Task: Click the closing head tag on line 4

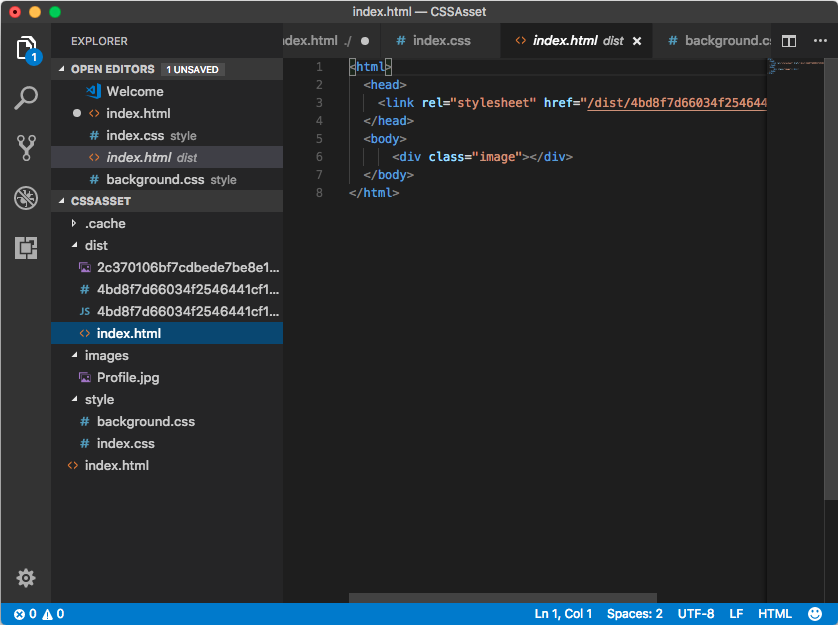Action: pyautogui.click(x=389, y=121)
